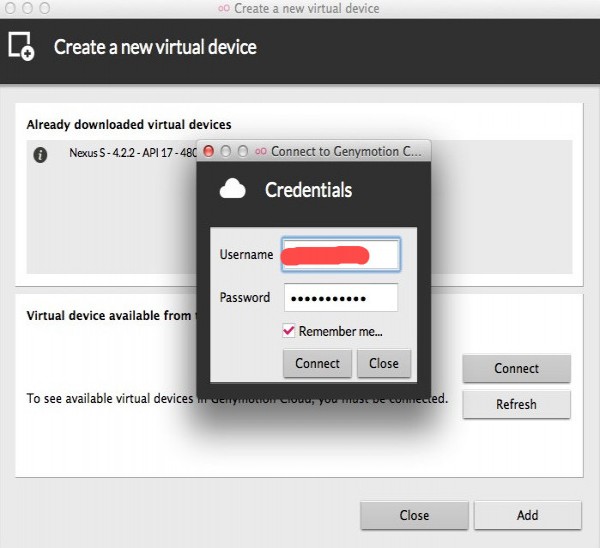
Task: Click the Genymotion logo in dialog title bar
Action: click(260, 151)
